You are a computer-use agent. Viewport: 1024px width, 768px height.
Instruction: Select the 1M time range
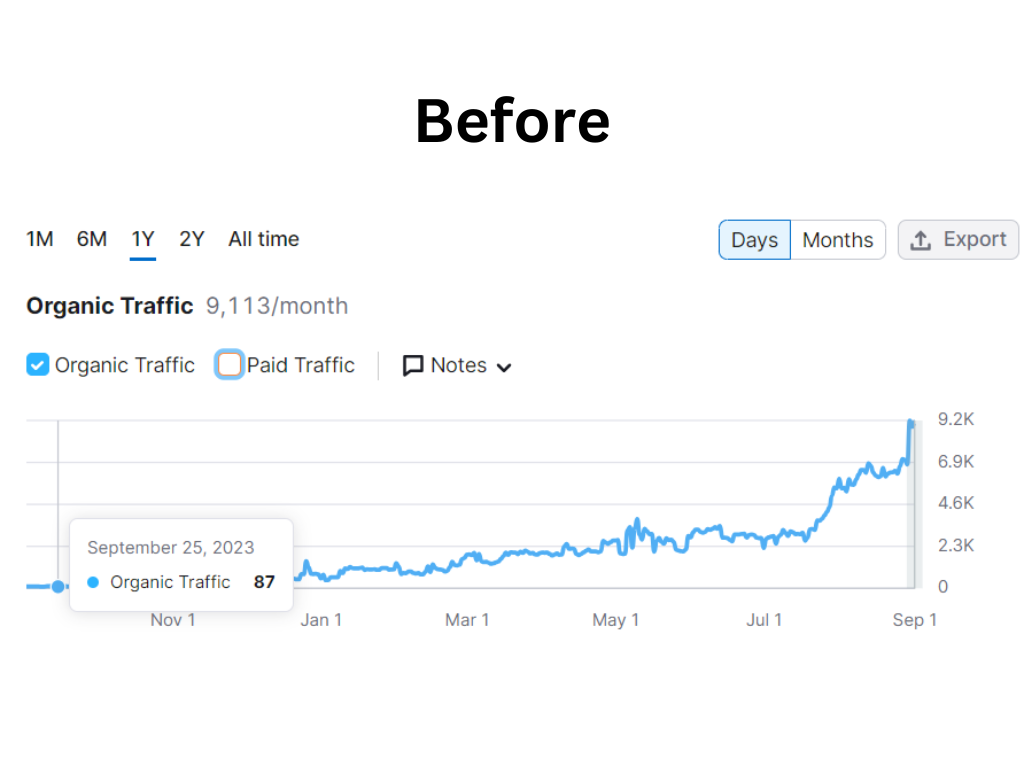tap(40, 239)
